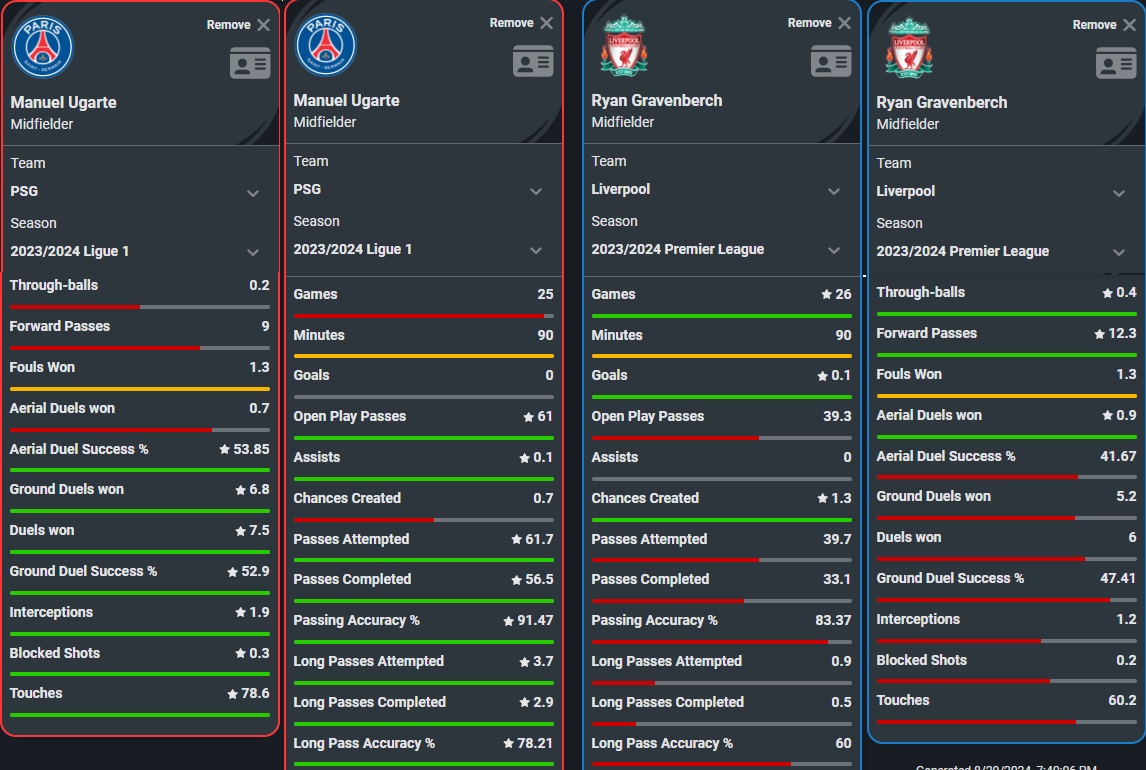Click Liverpool crest in the third panel

[623, 46]
